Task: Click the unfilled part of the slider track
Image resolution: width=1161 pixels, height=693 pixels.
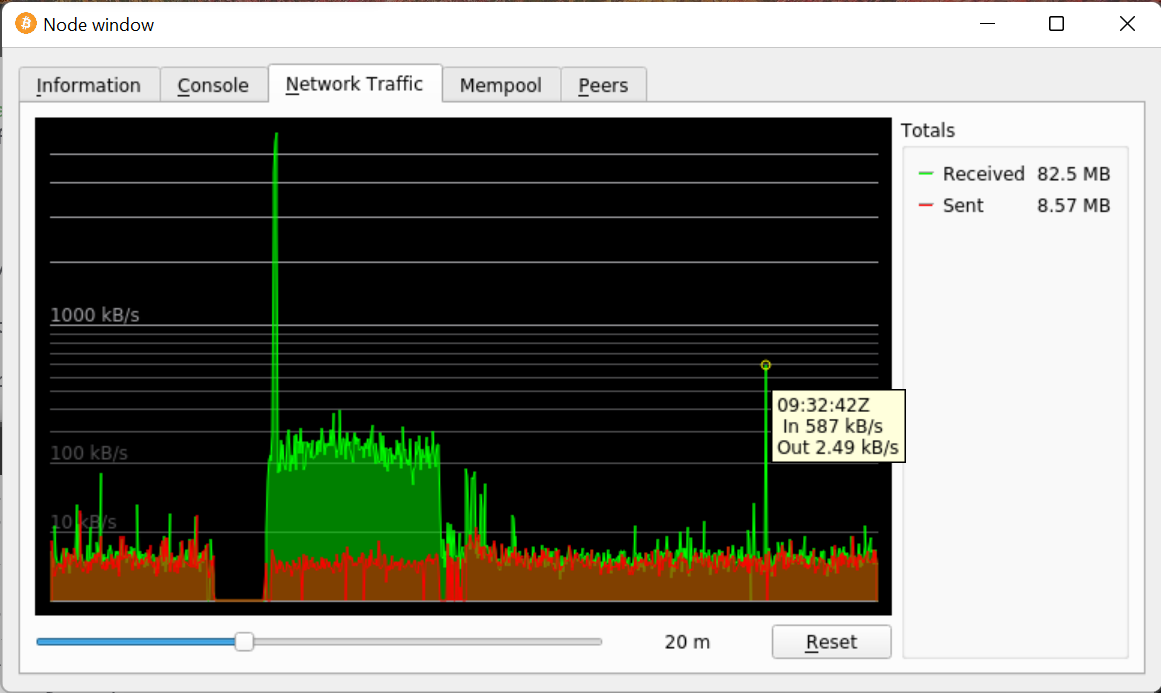Action: (x=427, y=642)
